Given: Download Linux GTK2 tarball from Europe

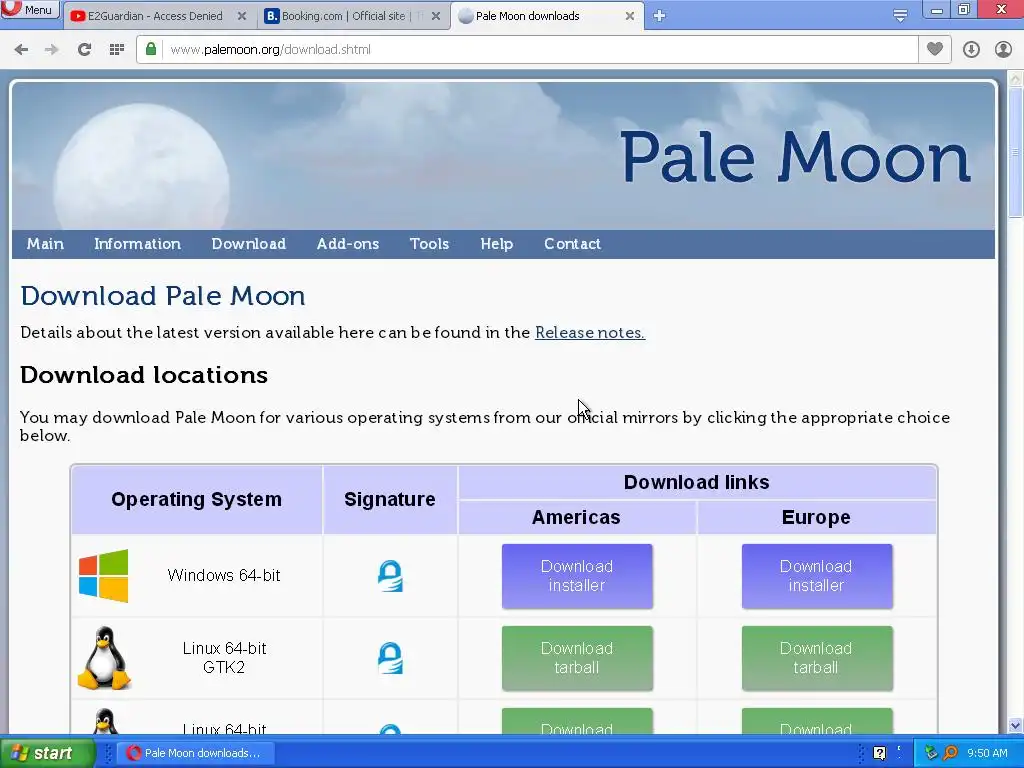Looking at the screenshot, I should tap(816, 658).
